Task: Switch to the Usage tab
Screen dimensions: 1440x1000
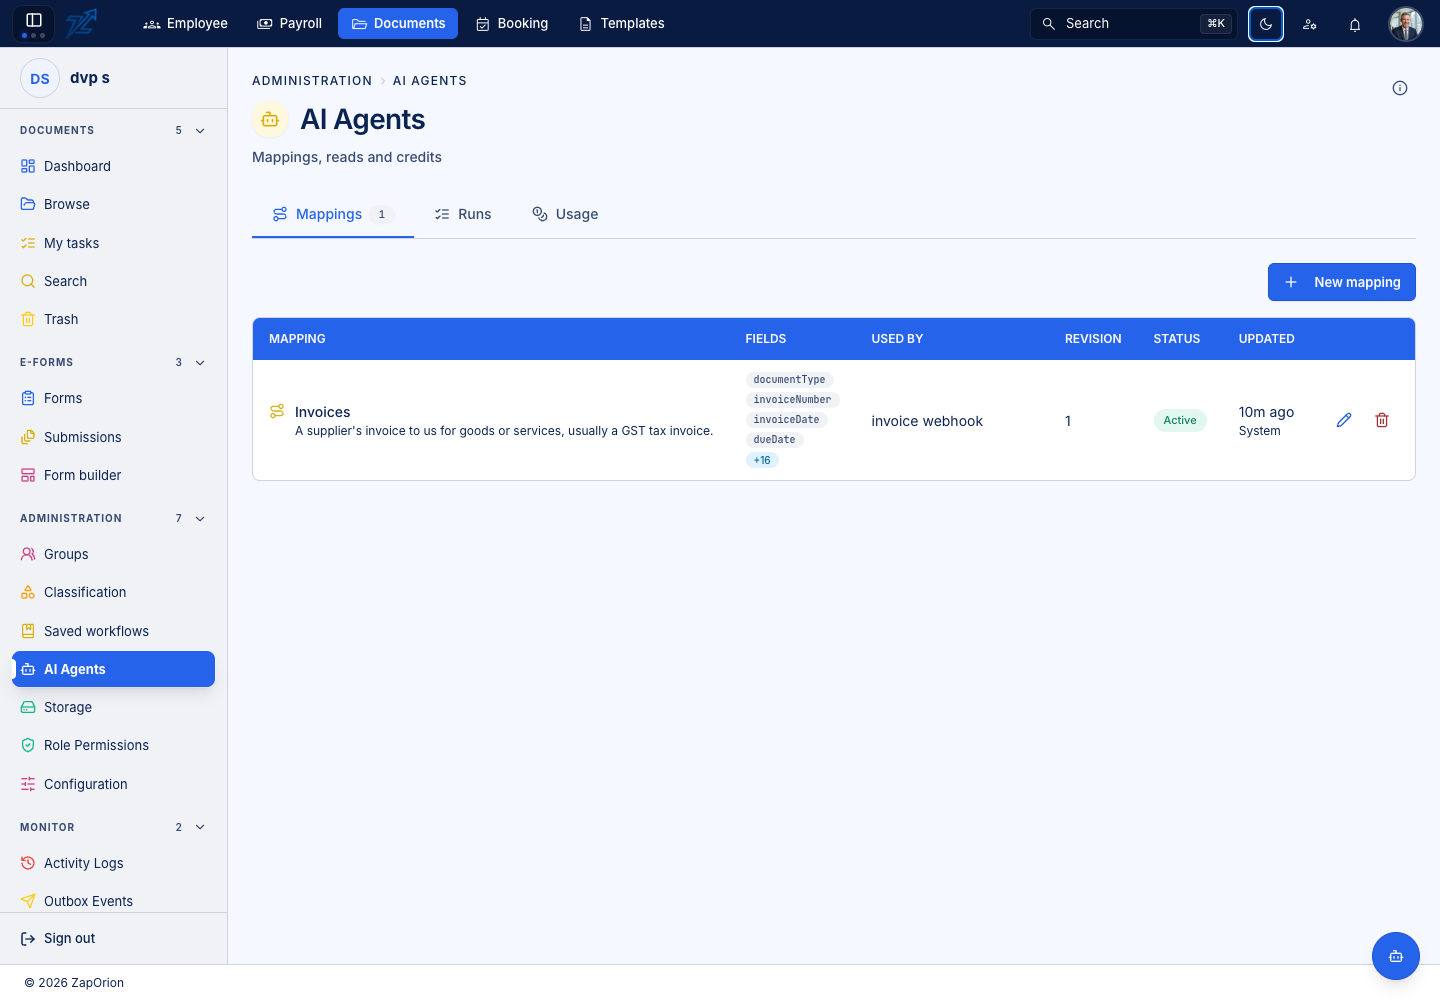Action: pos(565,214)
